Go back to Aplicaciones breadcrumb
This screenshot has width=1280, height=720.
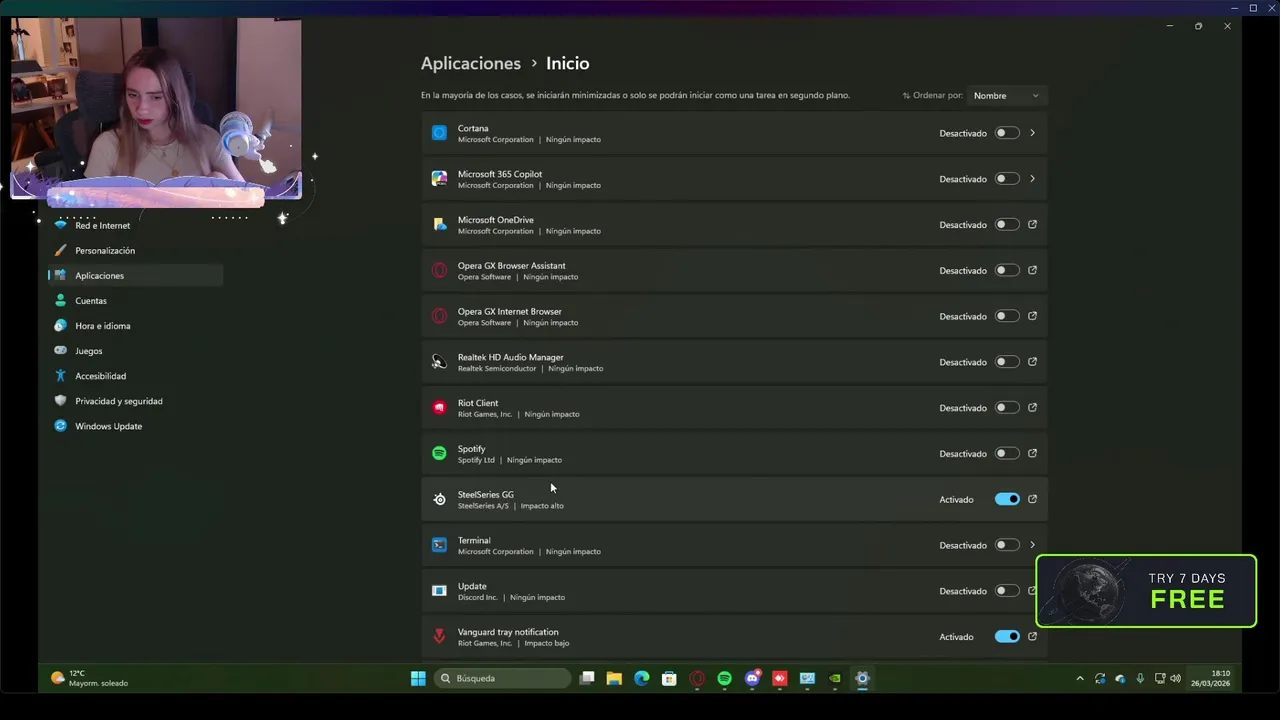[470, 63]
